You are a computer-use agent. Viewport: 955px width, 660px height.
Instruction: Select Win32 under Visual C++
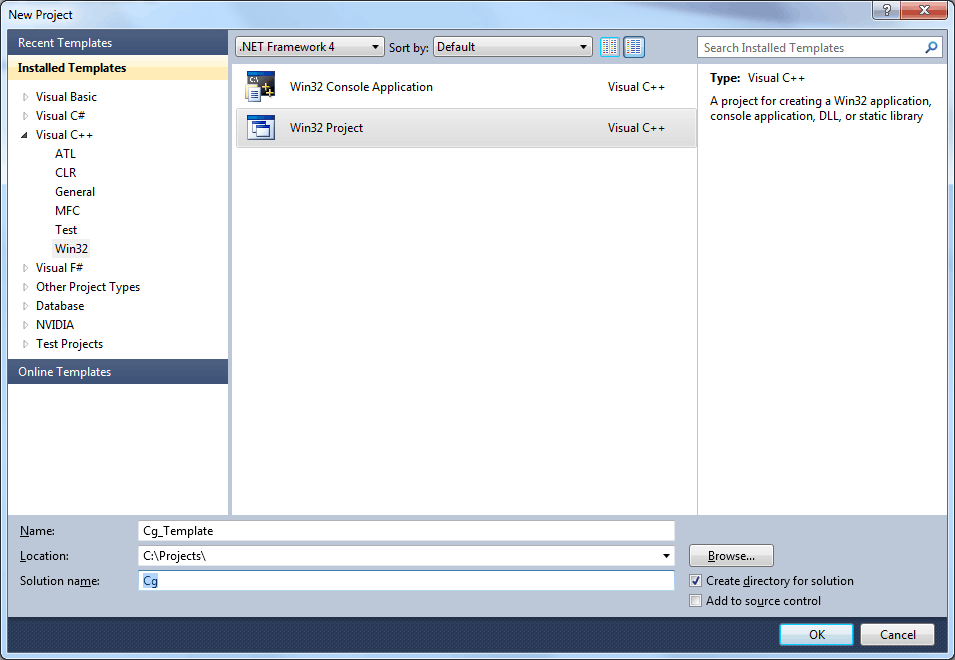pos(71,248)
